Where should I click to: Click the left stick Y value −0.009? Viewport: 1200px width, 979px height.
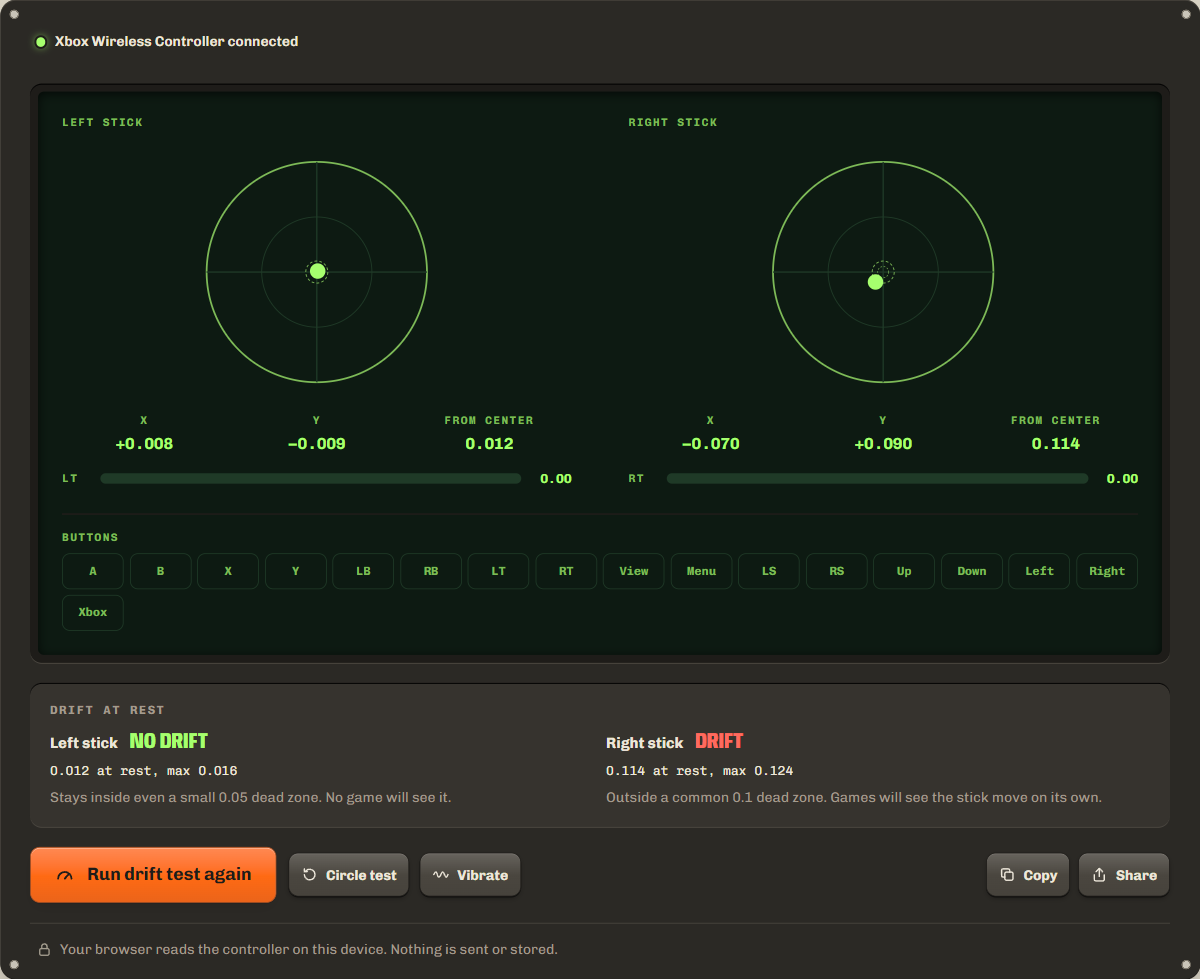point(316,444)
